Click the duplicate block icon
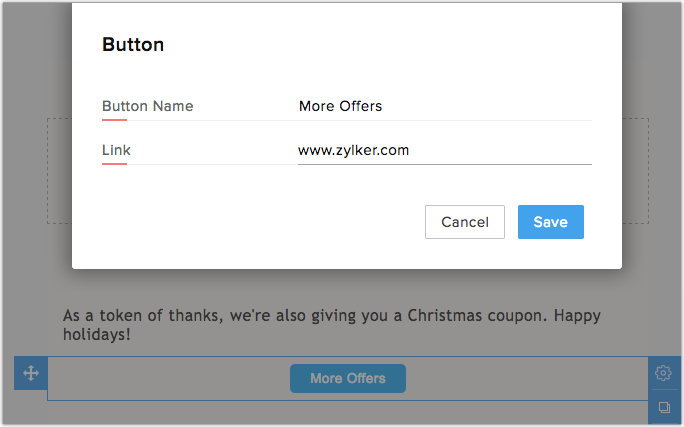 pyautogui.click(x=663, y=408)
